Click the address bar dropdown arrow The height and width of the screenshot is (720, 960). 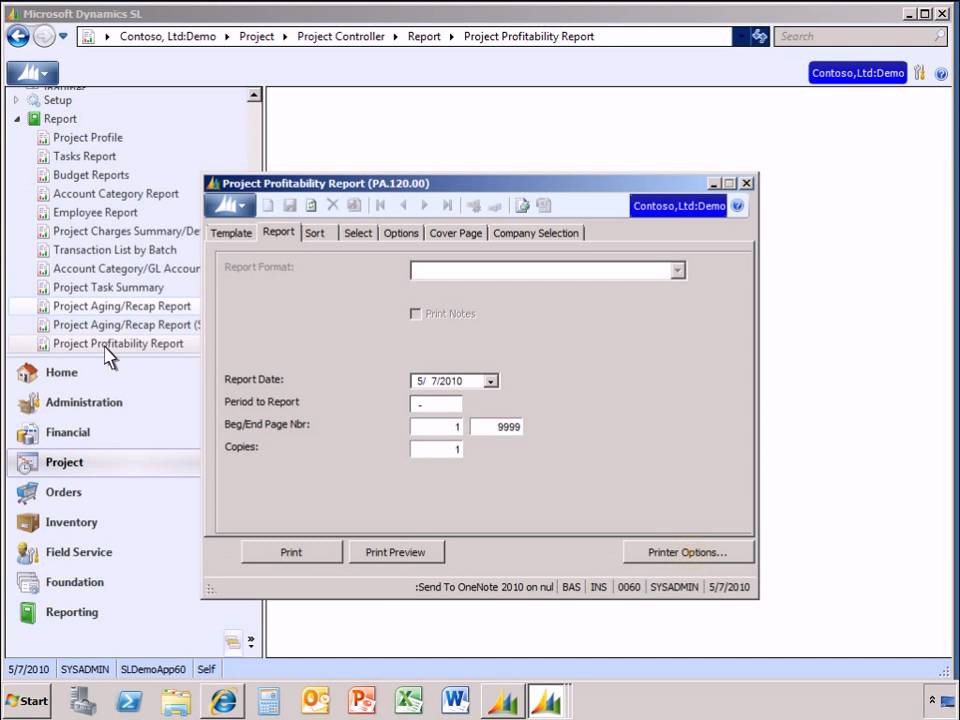click(x=741, y=37)
